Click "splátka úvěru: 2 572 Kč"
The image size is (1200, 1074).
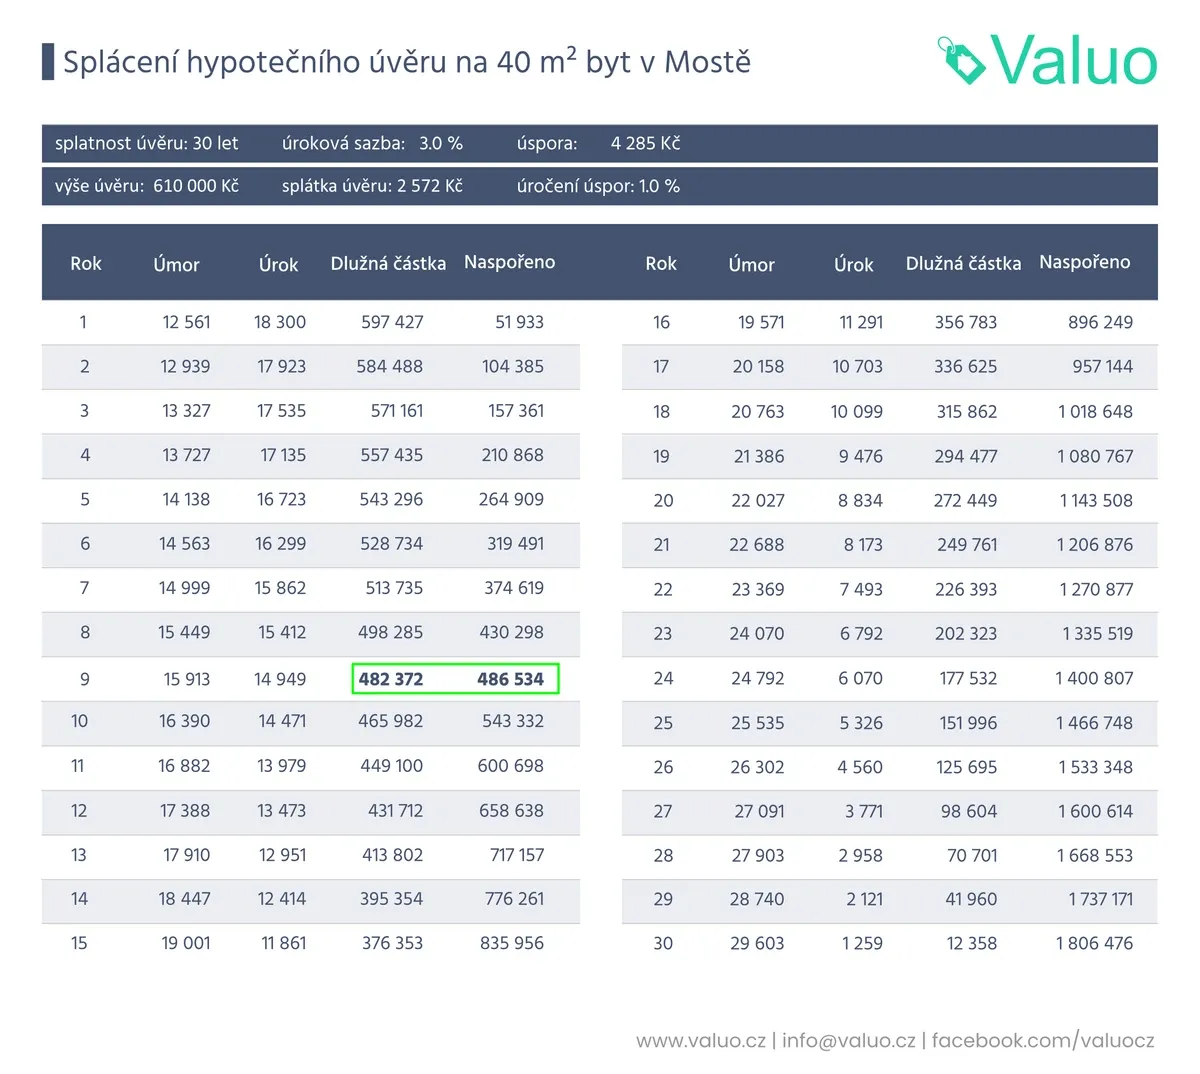click(x=372, y=186)
